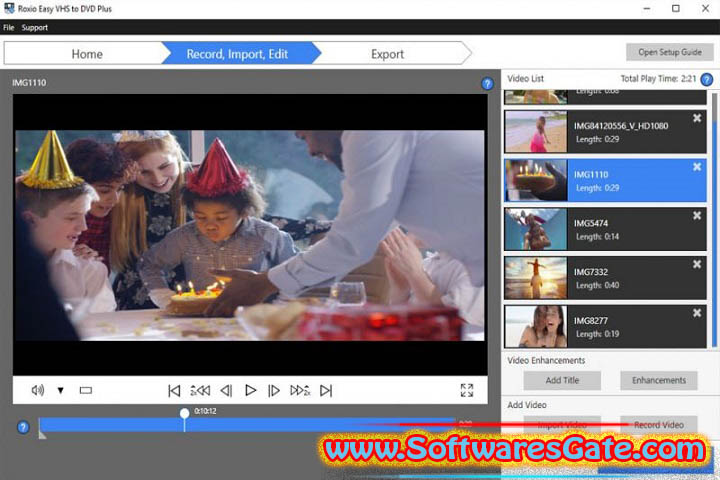The height and width of the screenshot is (480, 720).
Task: Click the timeline playhead handle
Action: (x=185, y=413)
